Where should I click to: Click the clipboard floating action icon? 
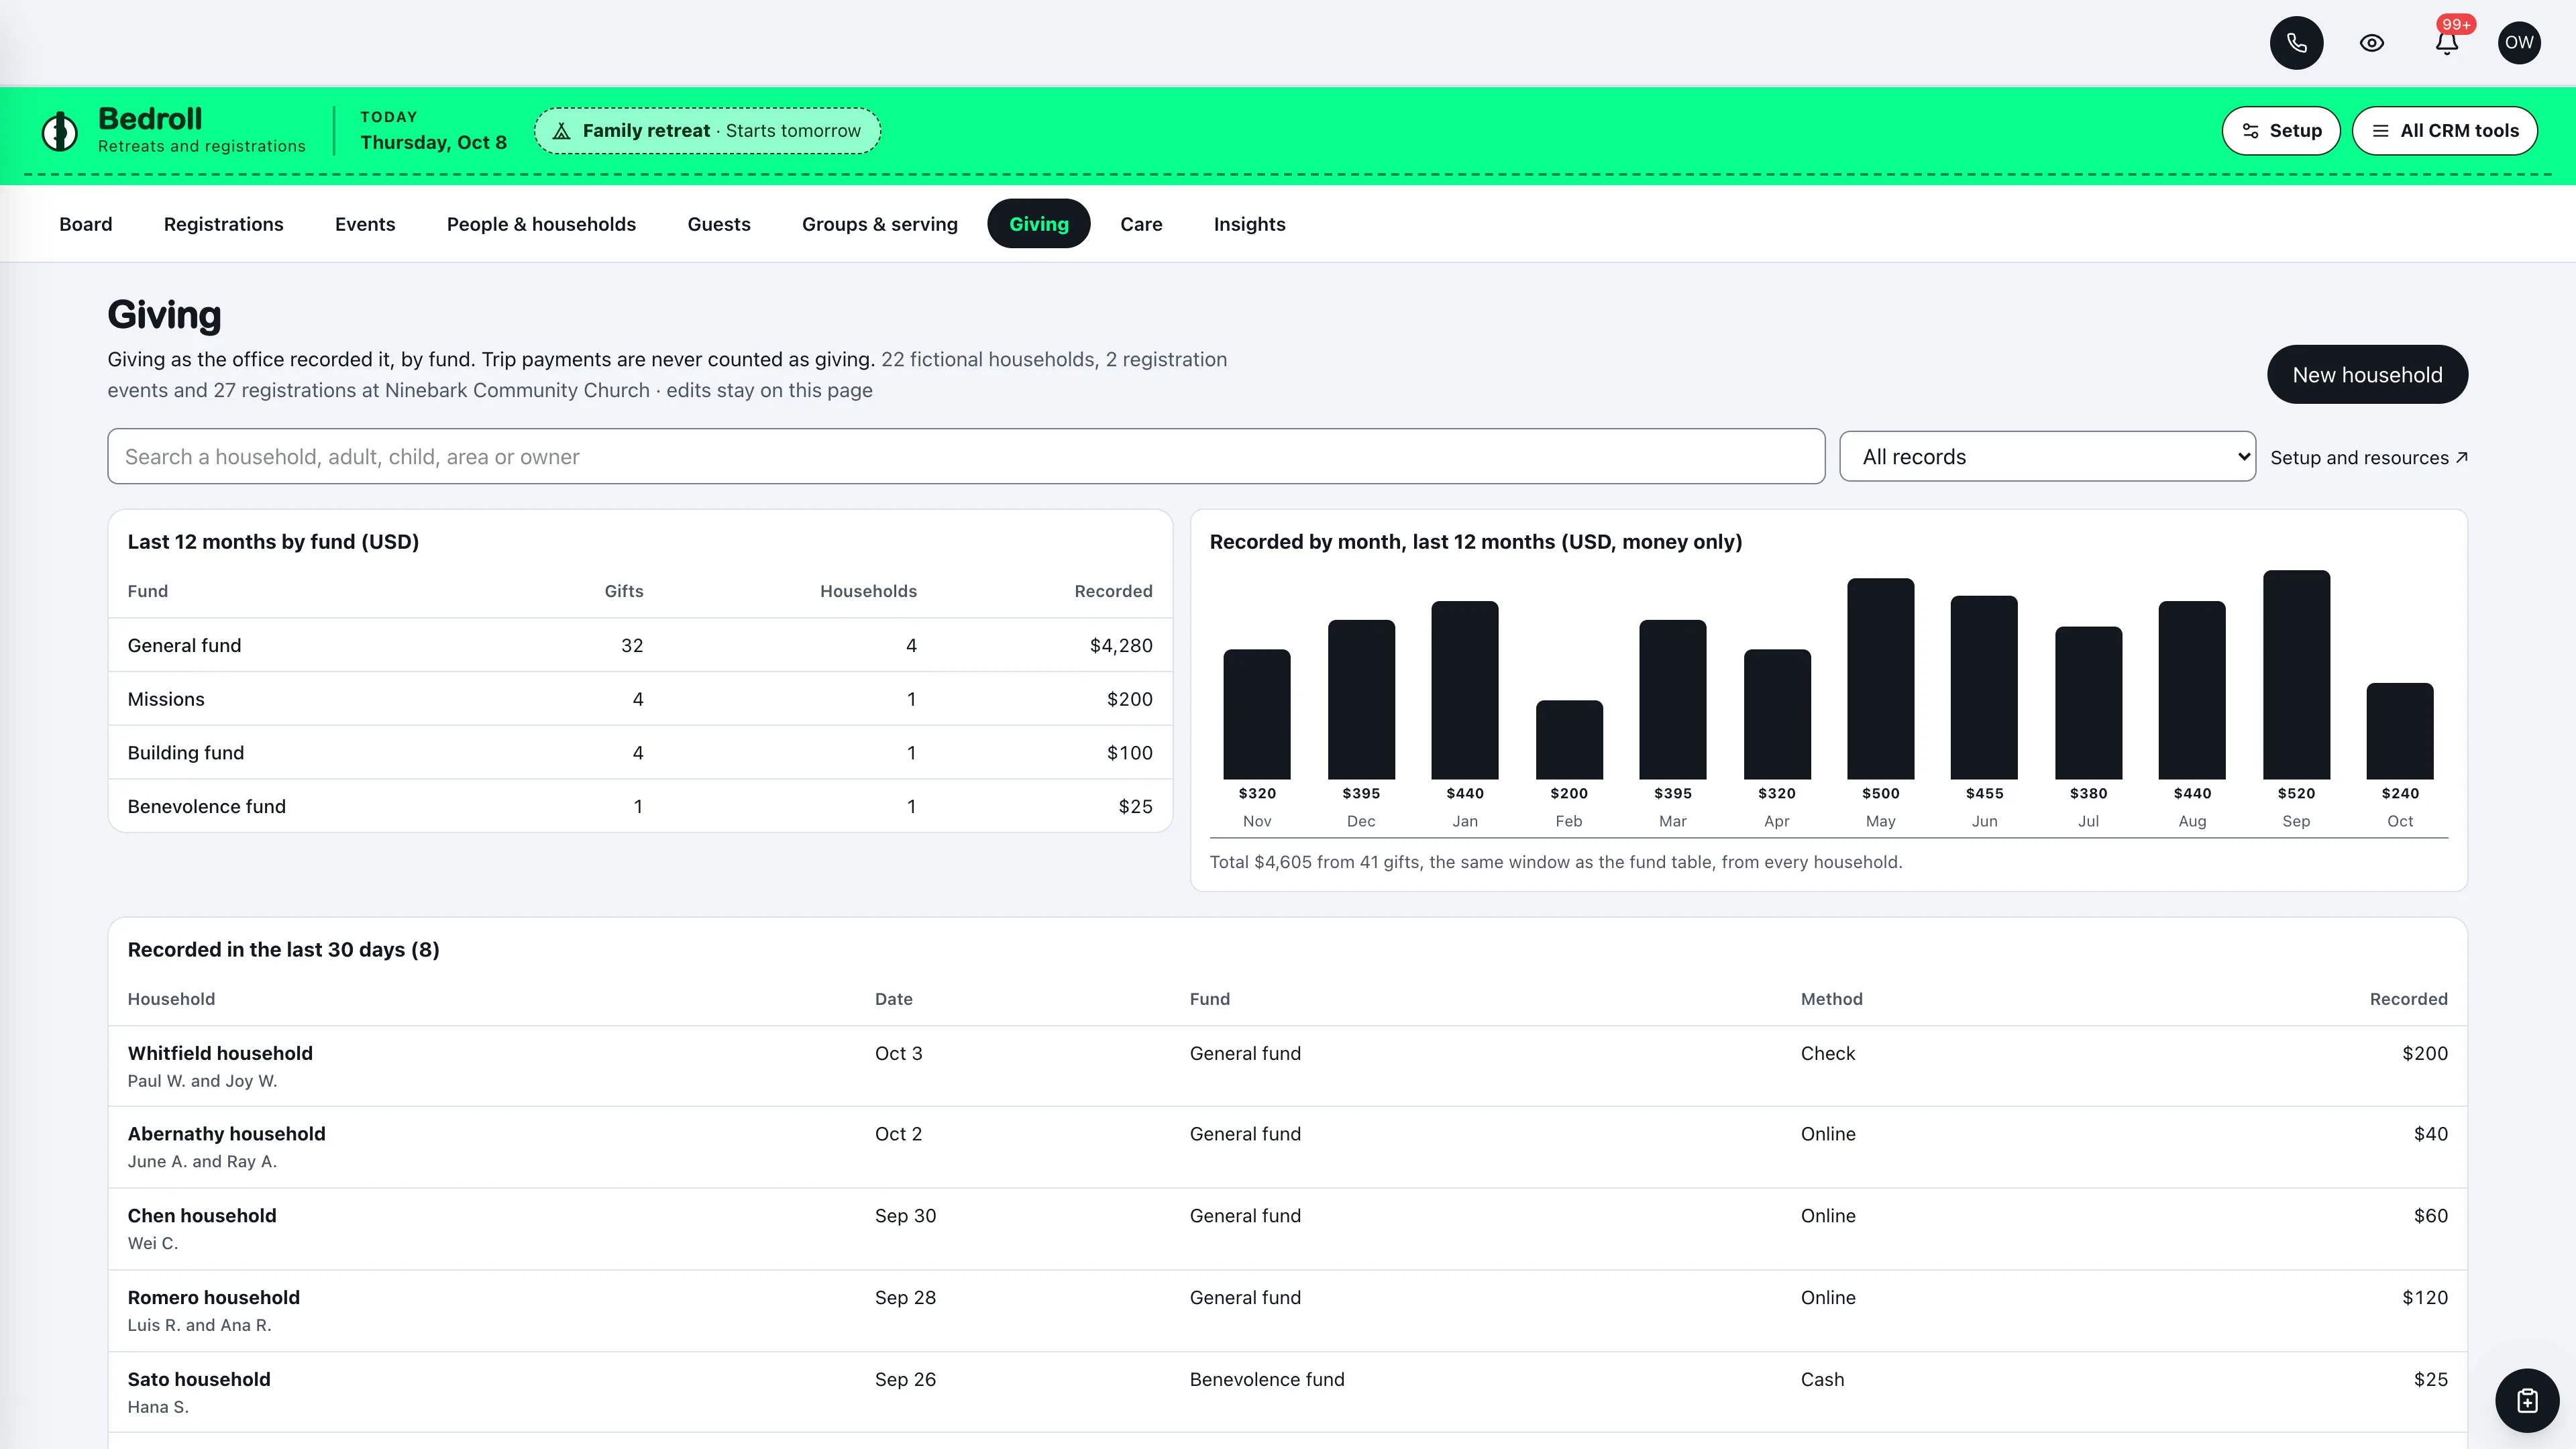pos(2527,1400)
